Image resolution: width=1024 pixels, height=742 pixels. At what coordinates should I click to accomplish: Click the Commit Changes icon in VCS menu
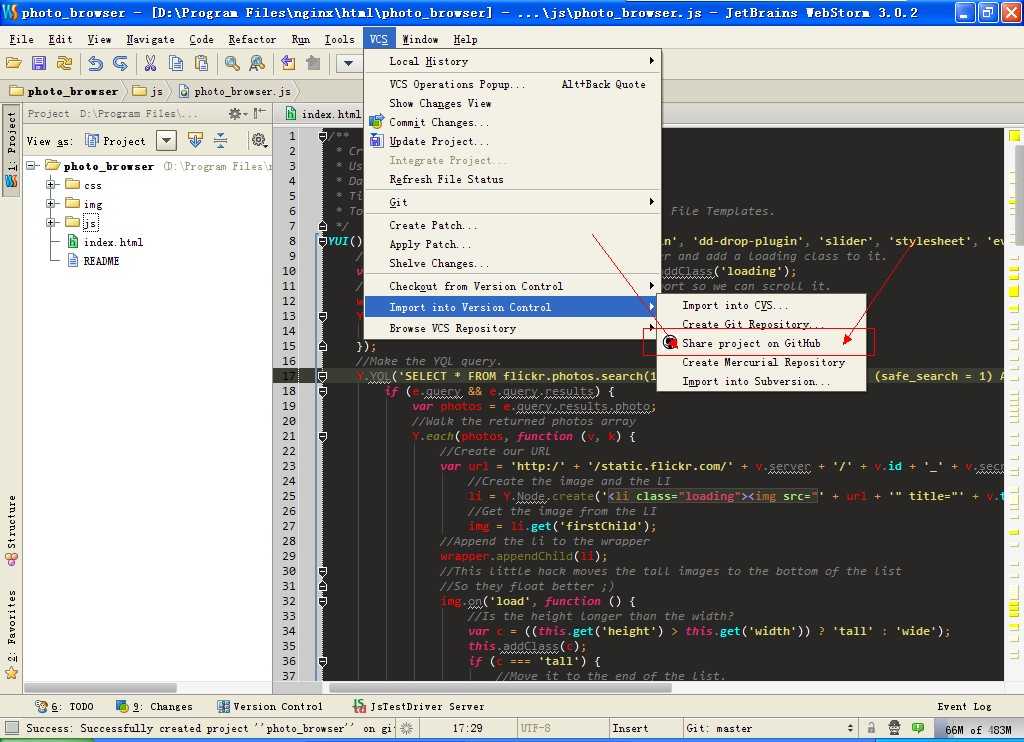pos(376,122)
